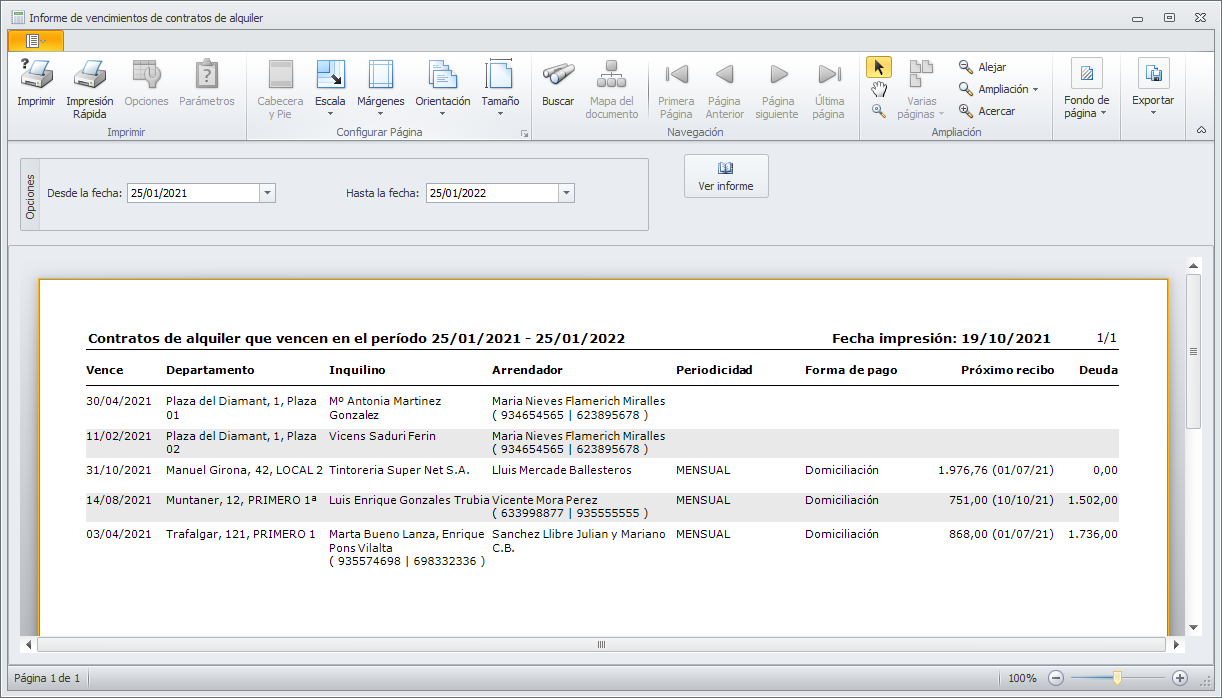
Task: Open the Buscar binoculars tool
Action: click(x=558, y=75)
